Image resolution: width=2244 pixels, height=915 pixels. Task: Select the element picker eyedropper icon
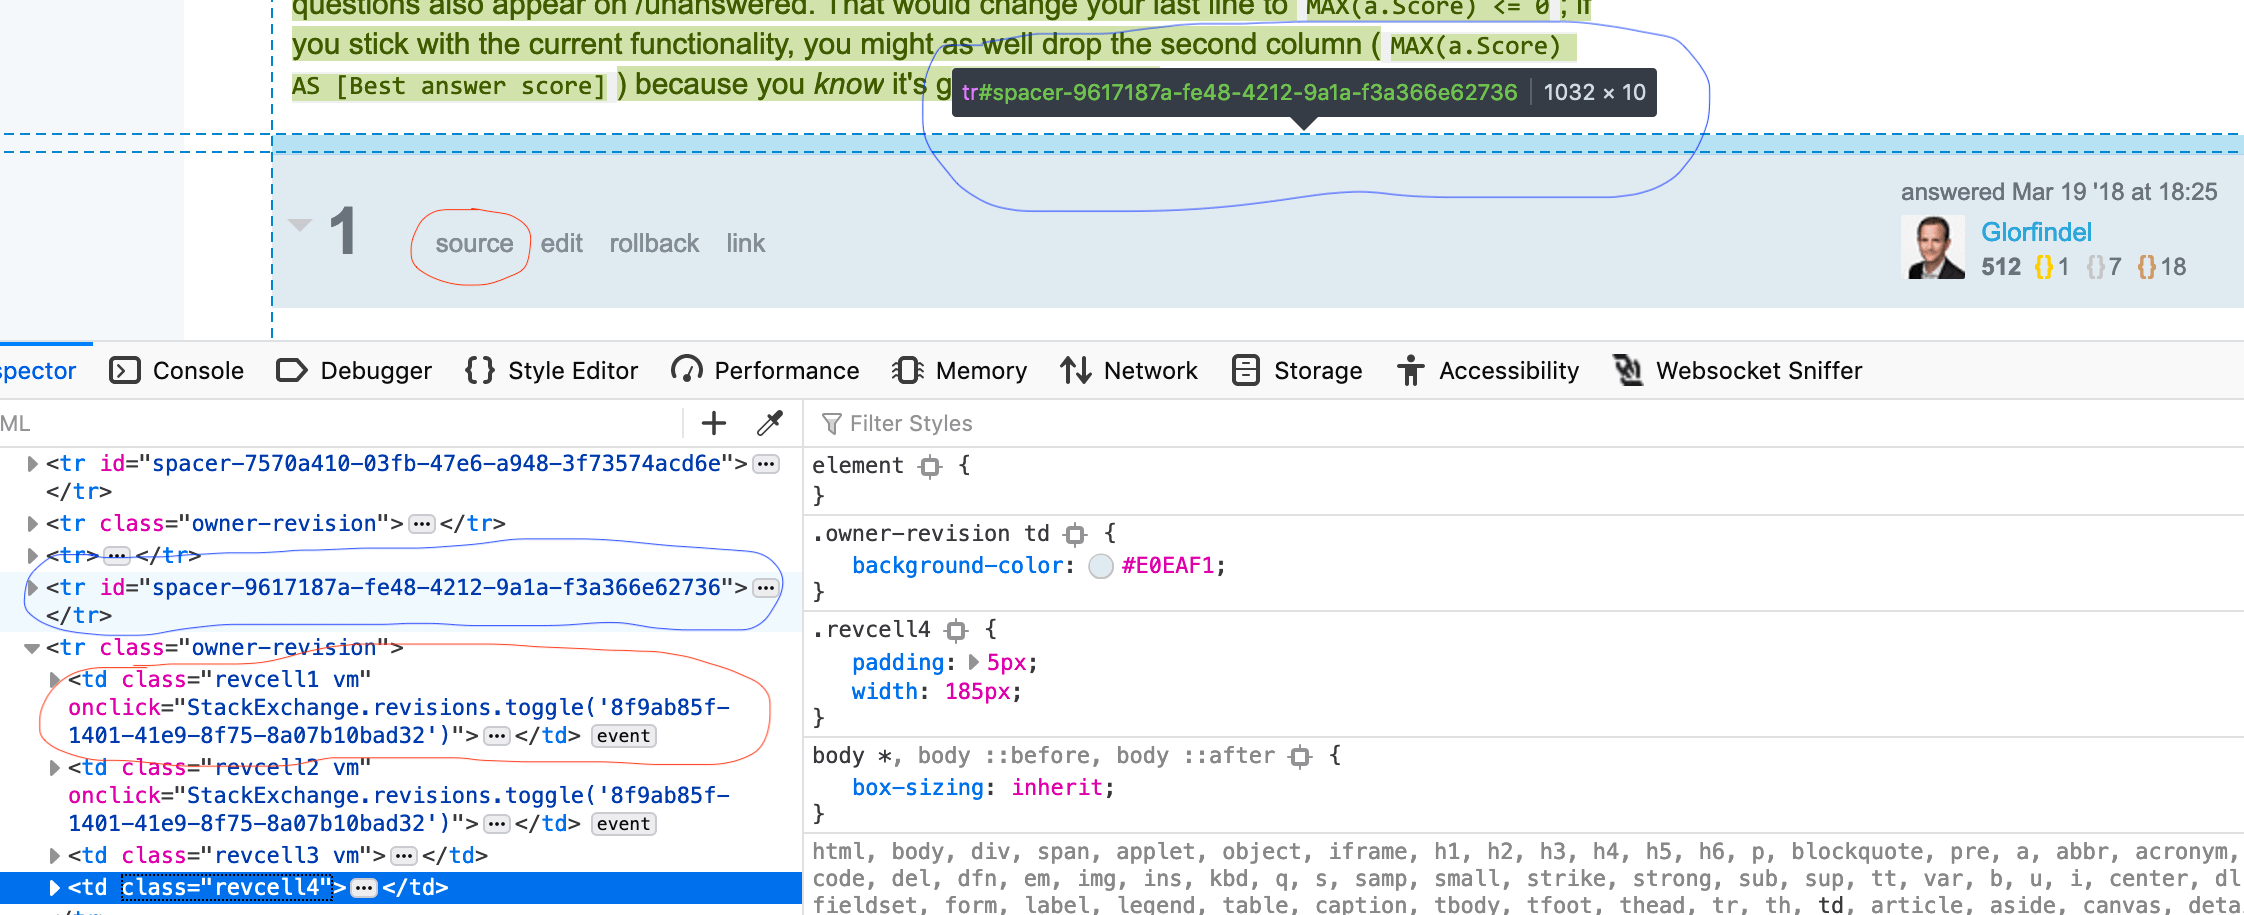tap(769, 423)
